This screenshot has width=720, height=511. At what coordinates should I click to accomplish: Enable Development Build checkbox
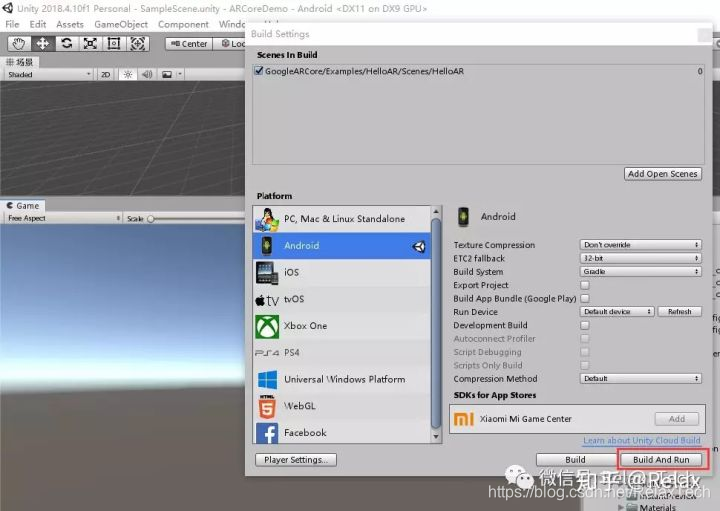click(x=585, y=325)
